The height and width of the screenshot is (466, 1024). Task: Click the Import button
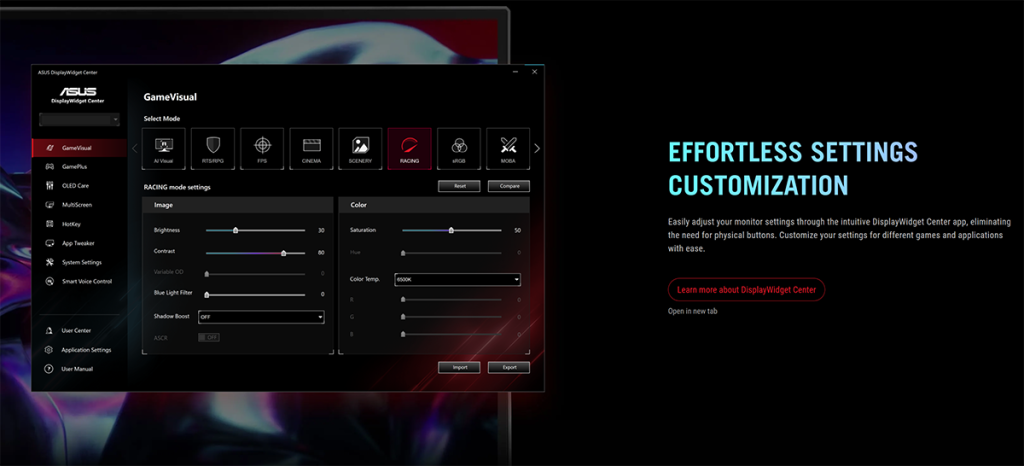click(460, 367)
